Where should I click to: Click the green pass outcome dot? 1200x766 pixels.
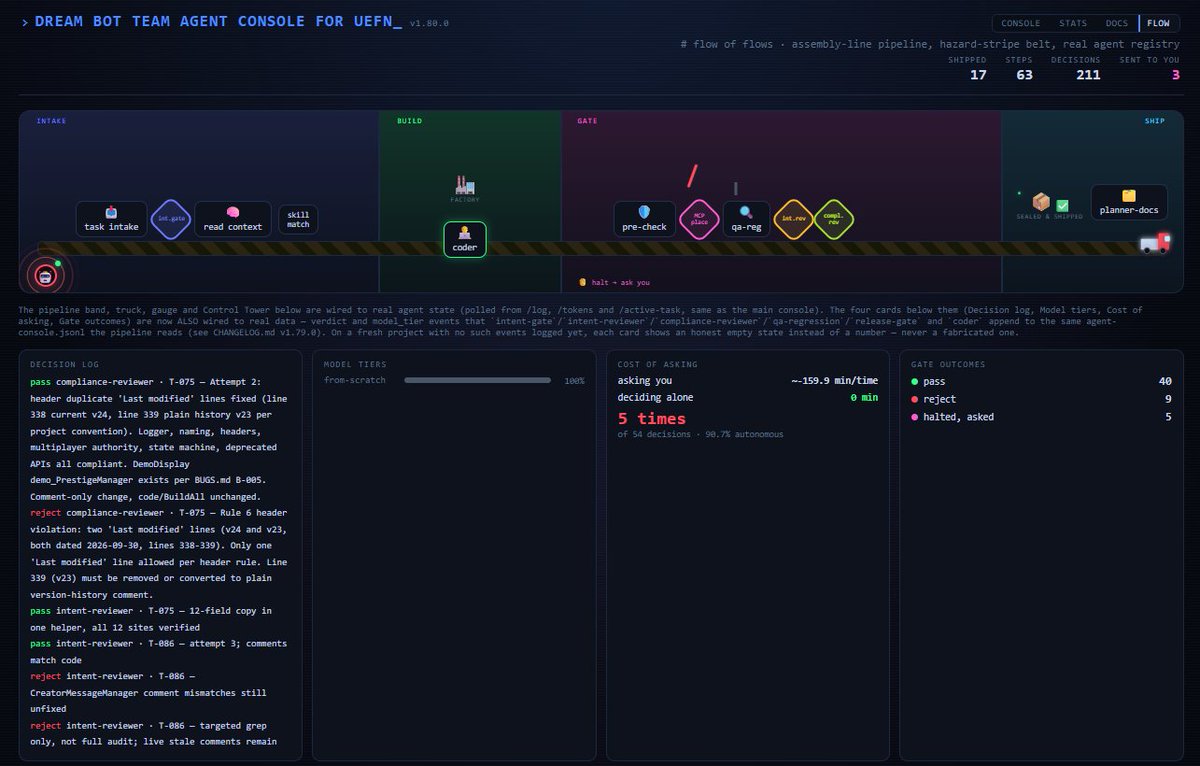click(915, 381)
